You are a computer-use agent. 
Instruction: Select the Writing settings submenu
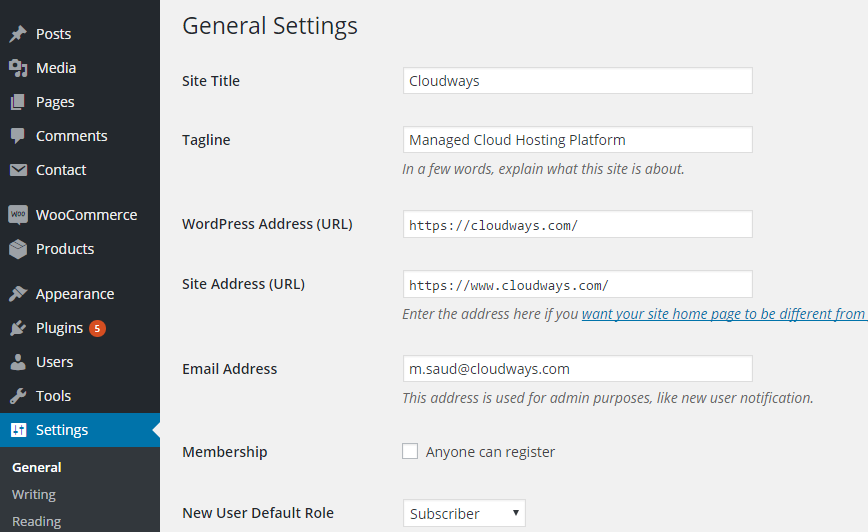pyautogui.click(x=34, y=494)
